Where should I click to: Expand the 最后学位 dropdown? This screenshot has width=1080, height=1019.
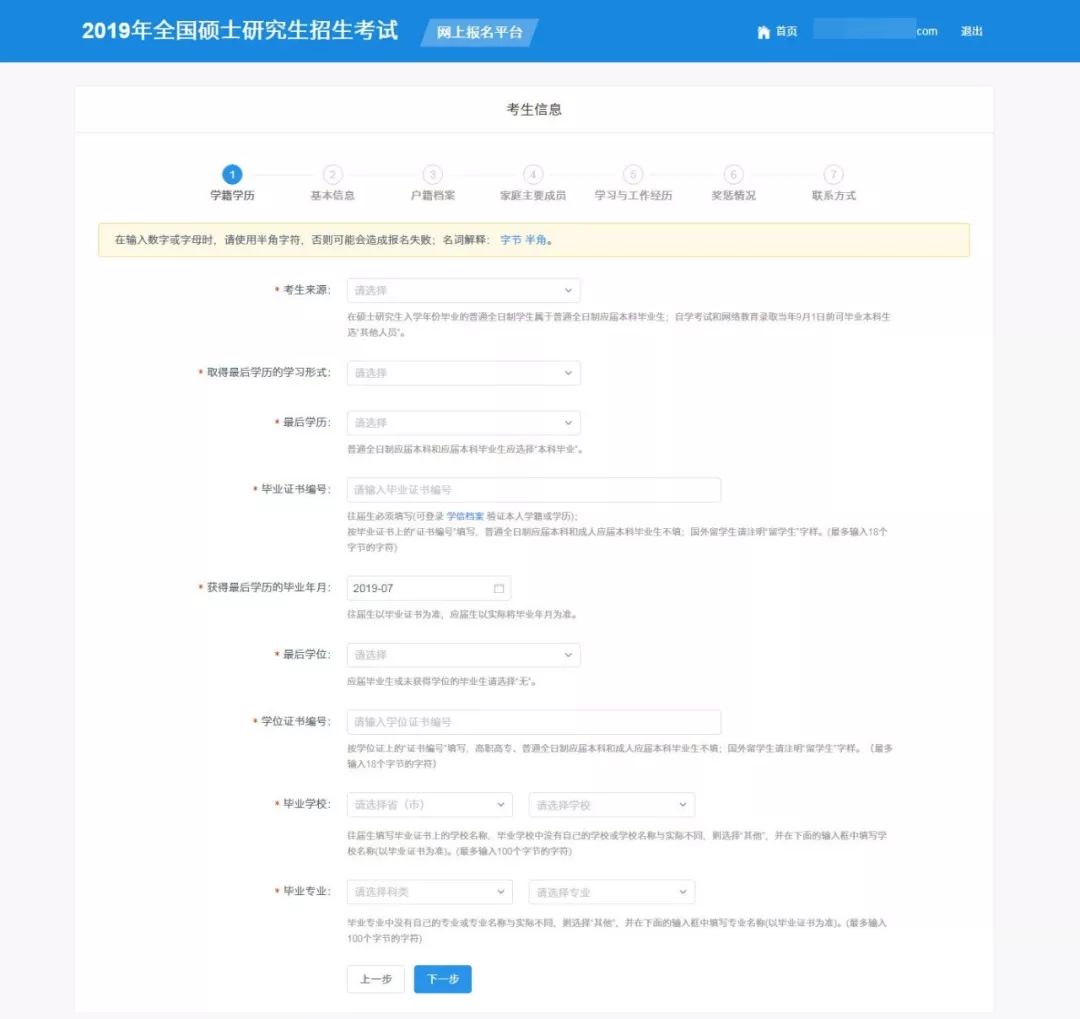click(x=463, y=655)
